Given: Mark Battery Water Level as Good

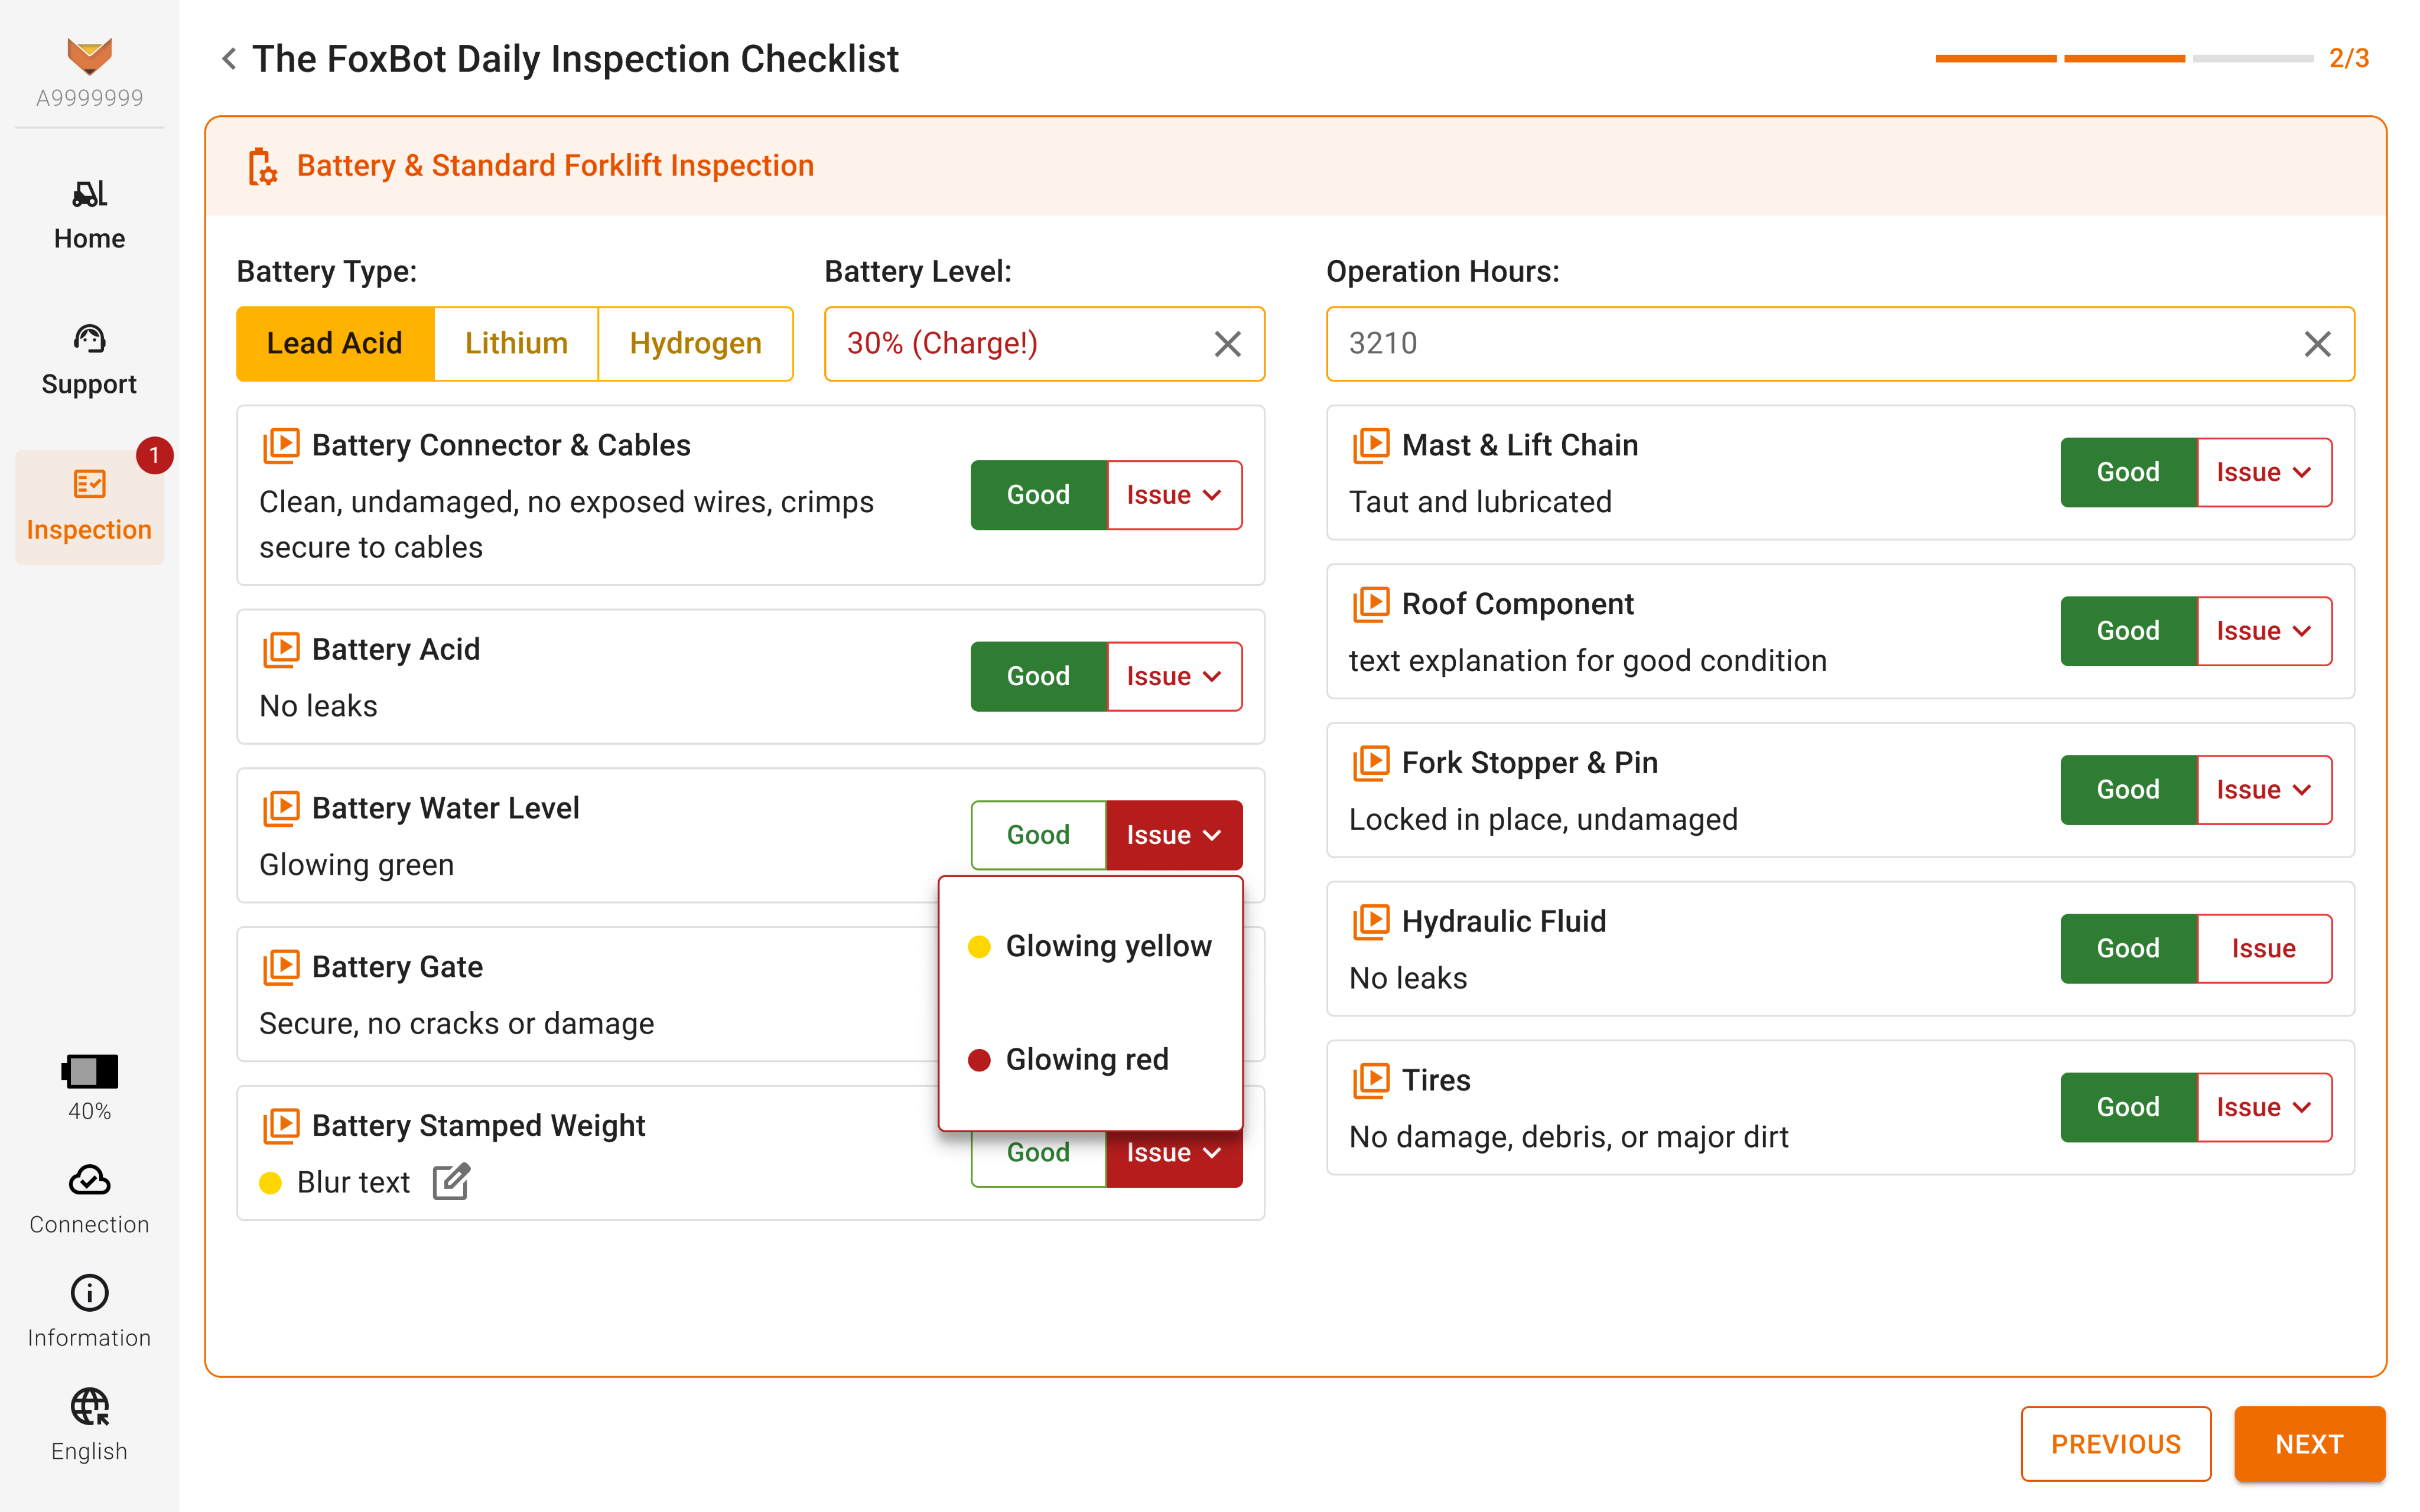Looking at the screenshot, I should tap(1038, 835).
